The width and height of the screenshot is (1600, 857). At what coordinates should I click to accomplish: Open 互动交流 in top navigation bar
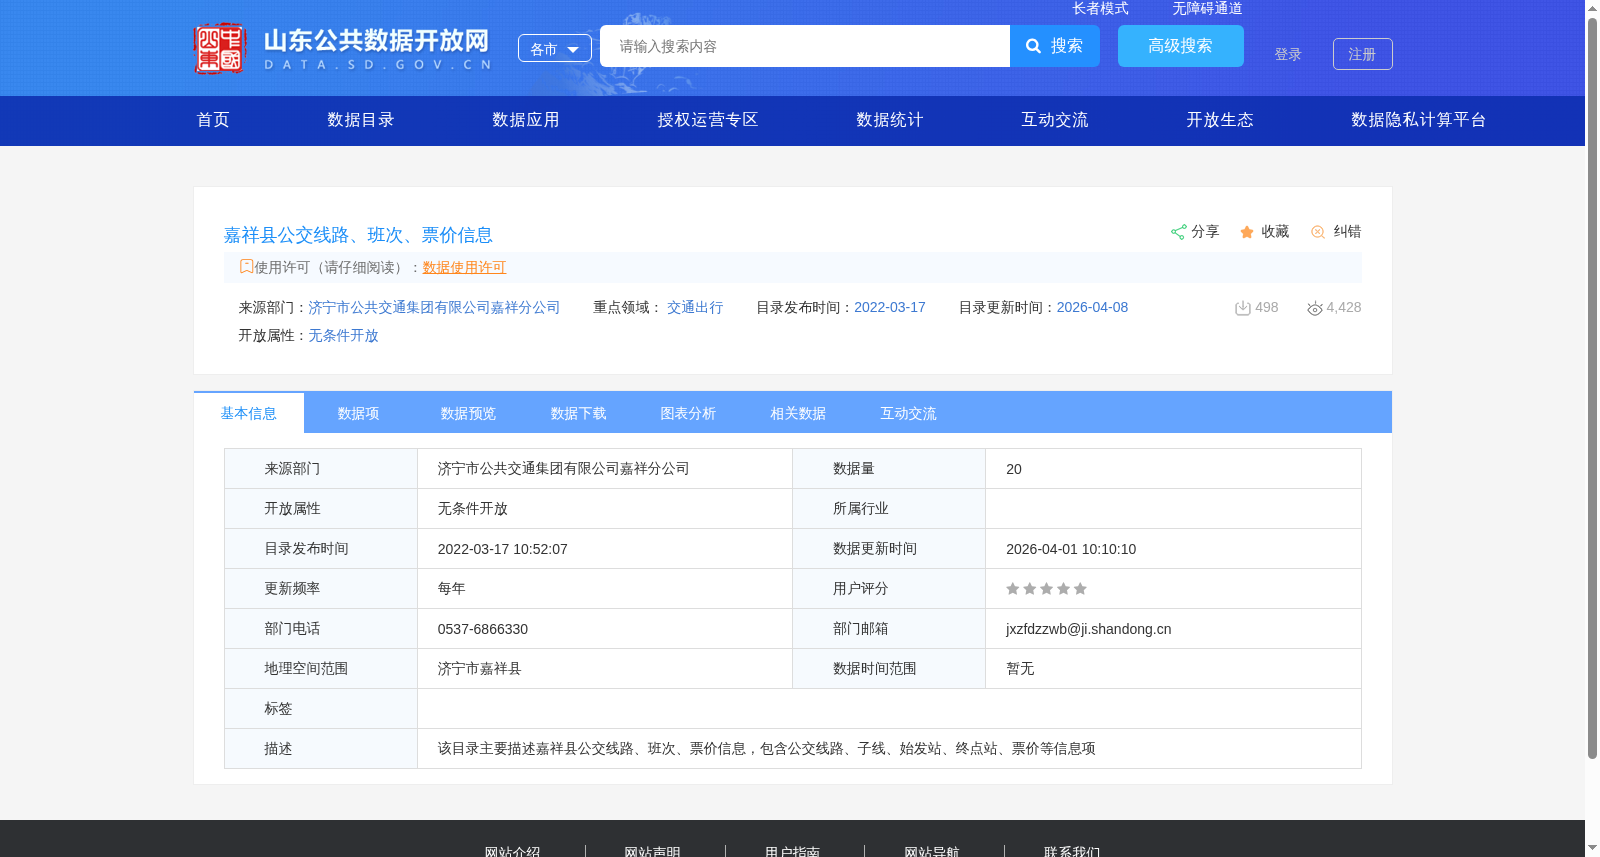(x=1055, y=120)
